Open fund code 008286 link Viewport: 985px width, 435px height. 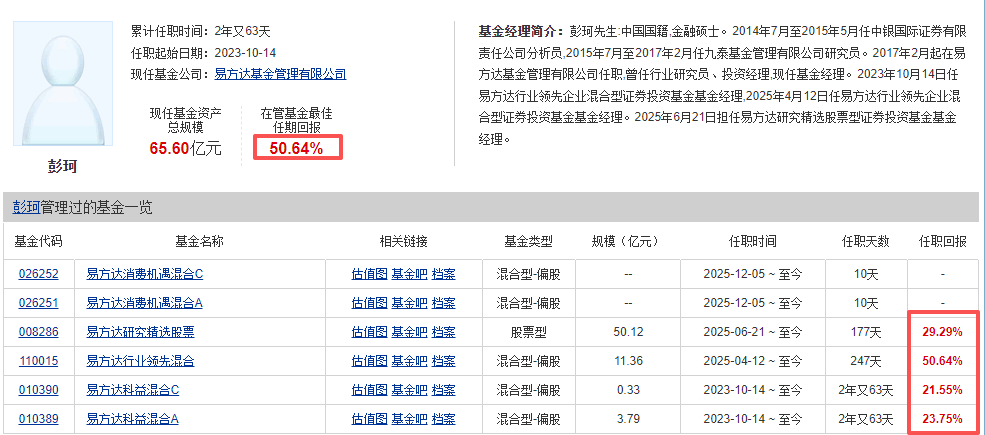coord(38,332)
